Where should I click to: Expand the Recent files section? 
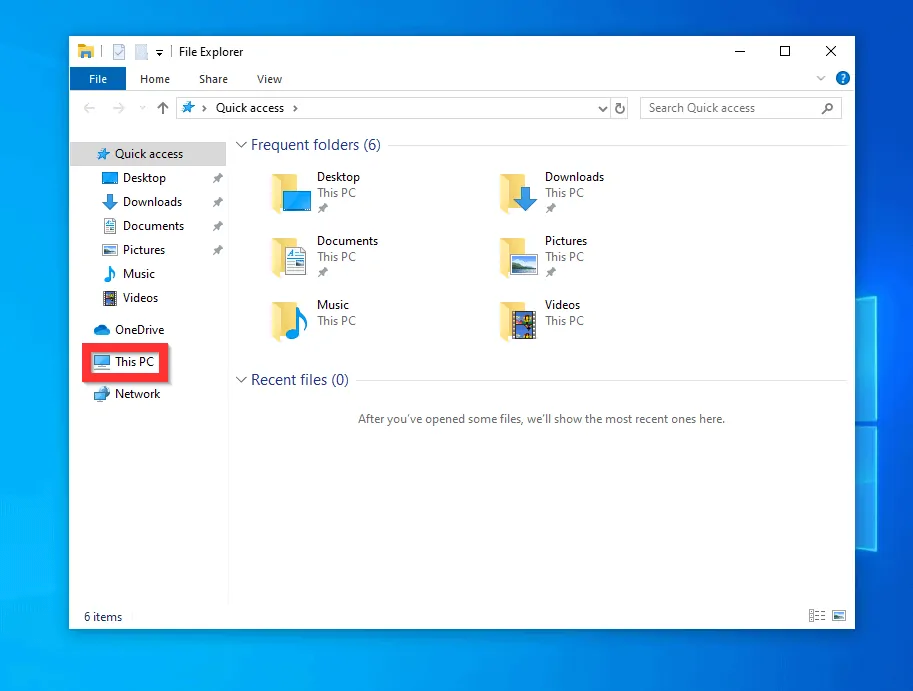pyautogui.click(x=241, y=379)
